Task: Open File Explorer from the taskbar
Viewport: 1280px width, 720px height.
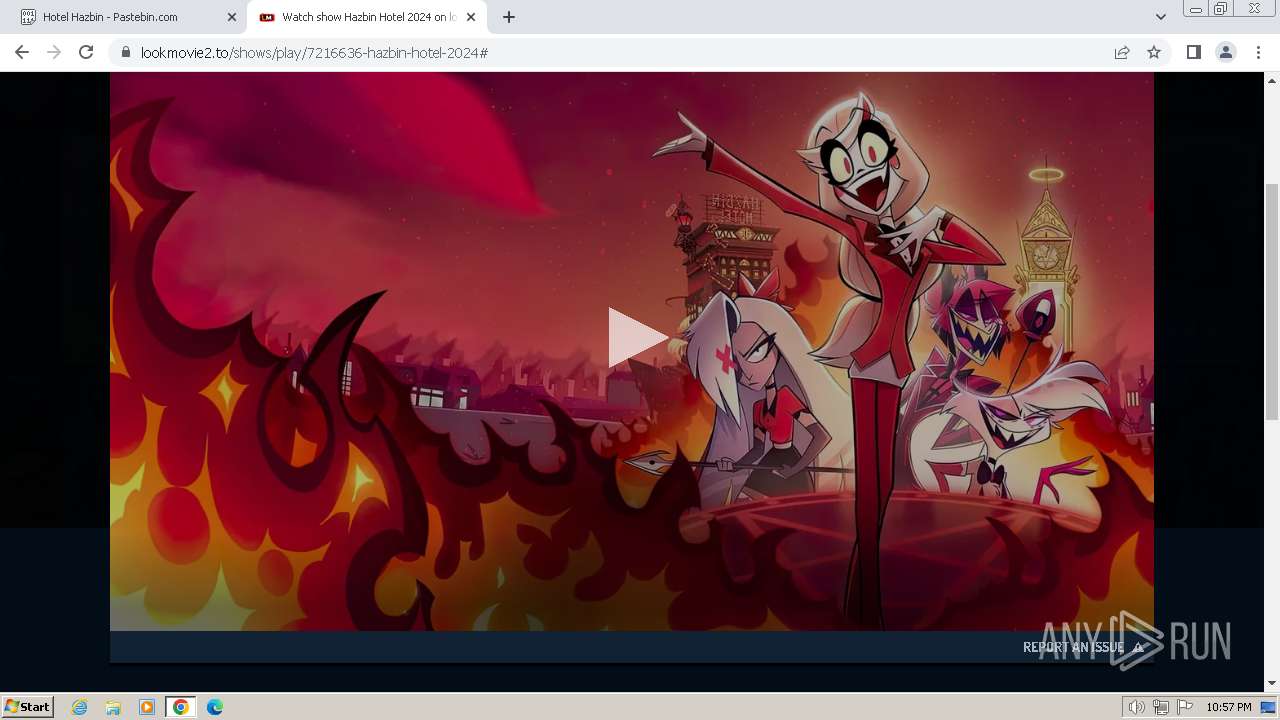Action: (113, 707)
